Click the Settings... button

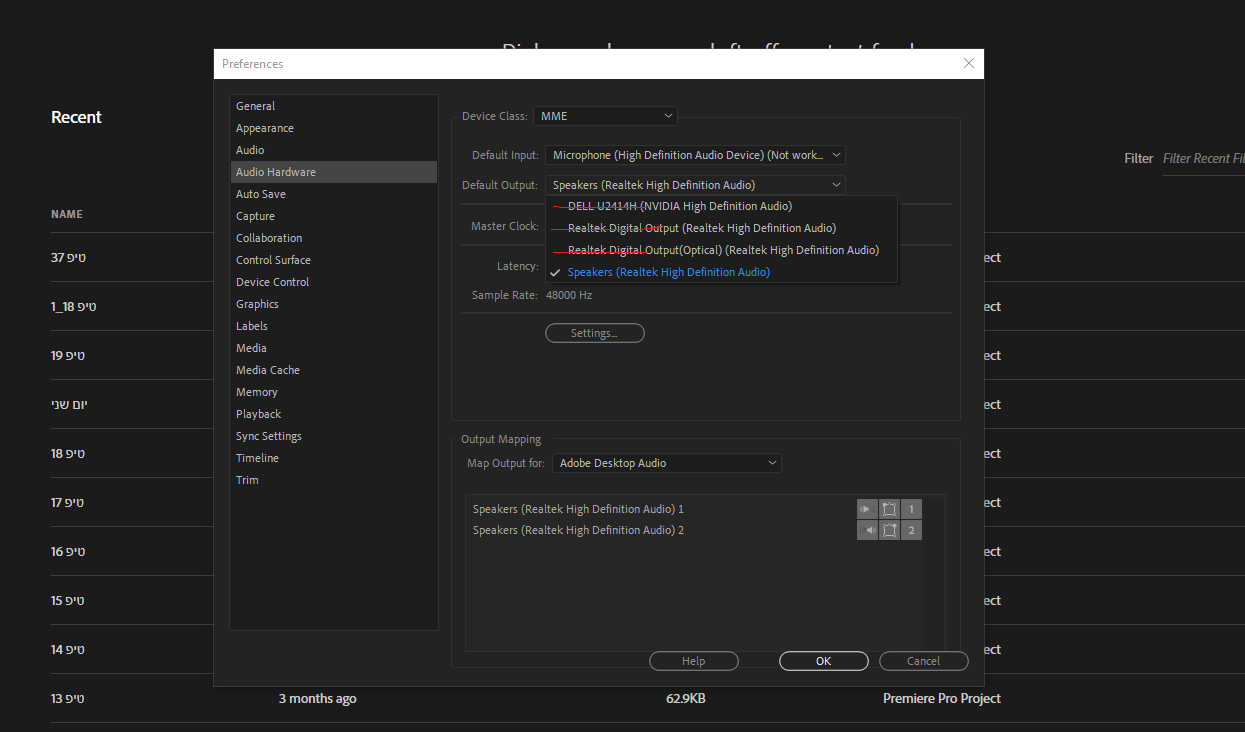tap(594, 333)
